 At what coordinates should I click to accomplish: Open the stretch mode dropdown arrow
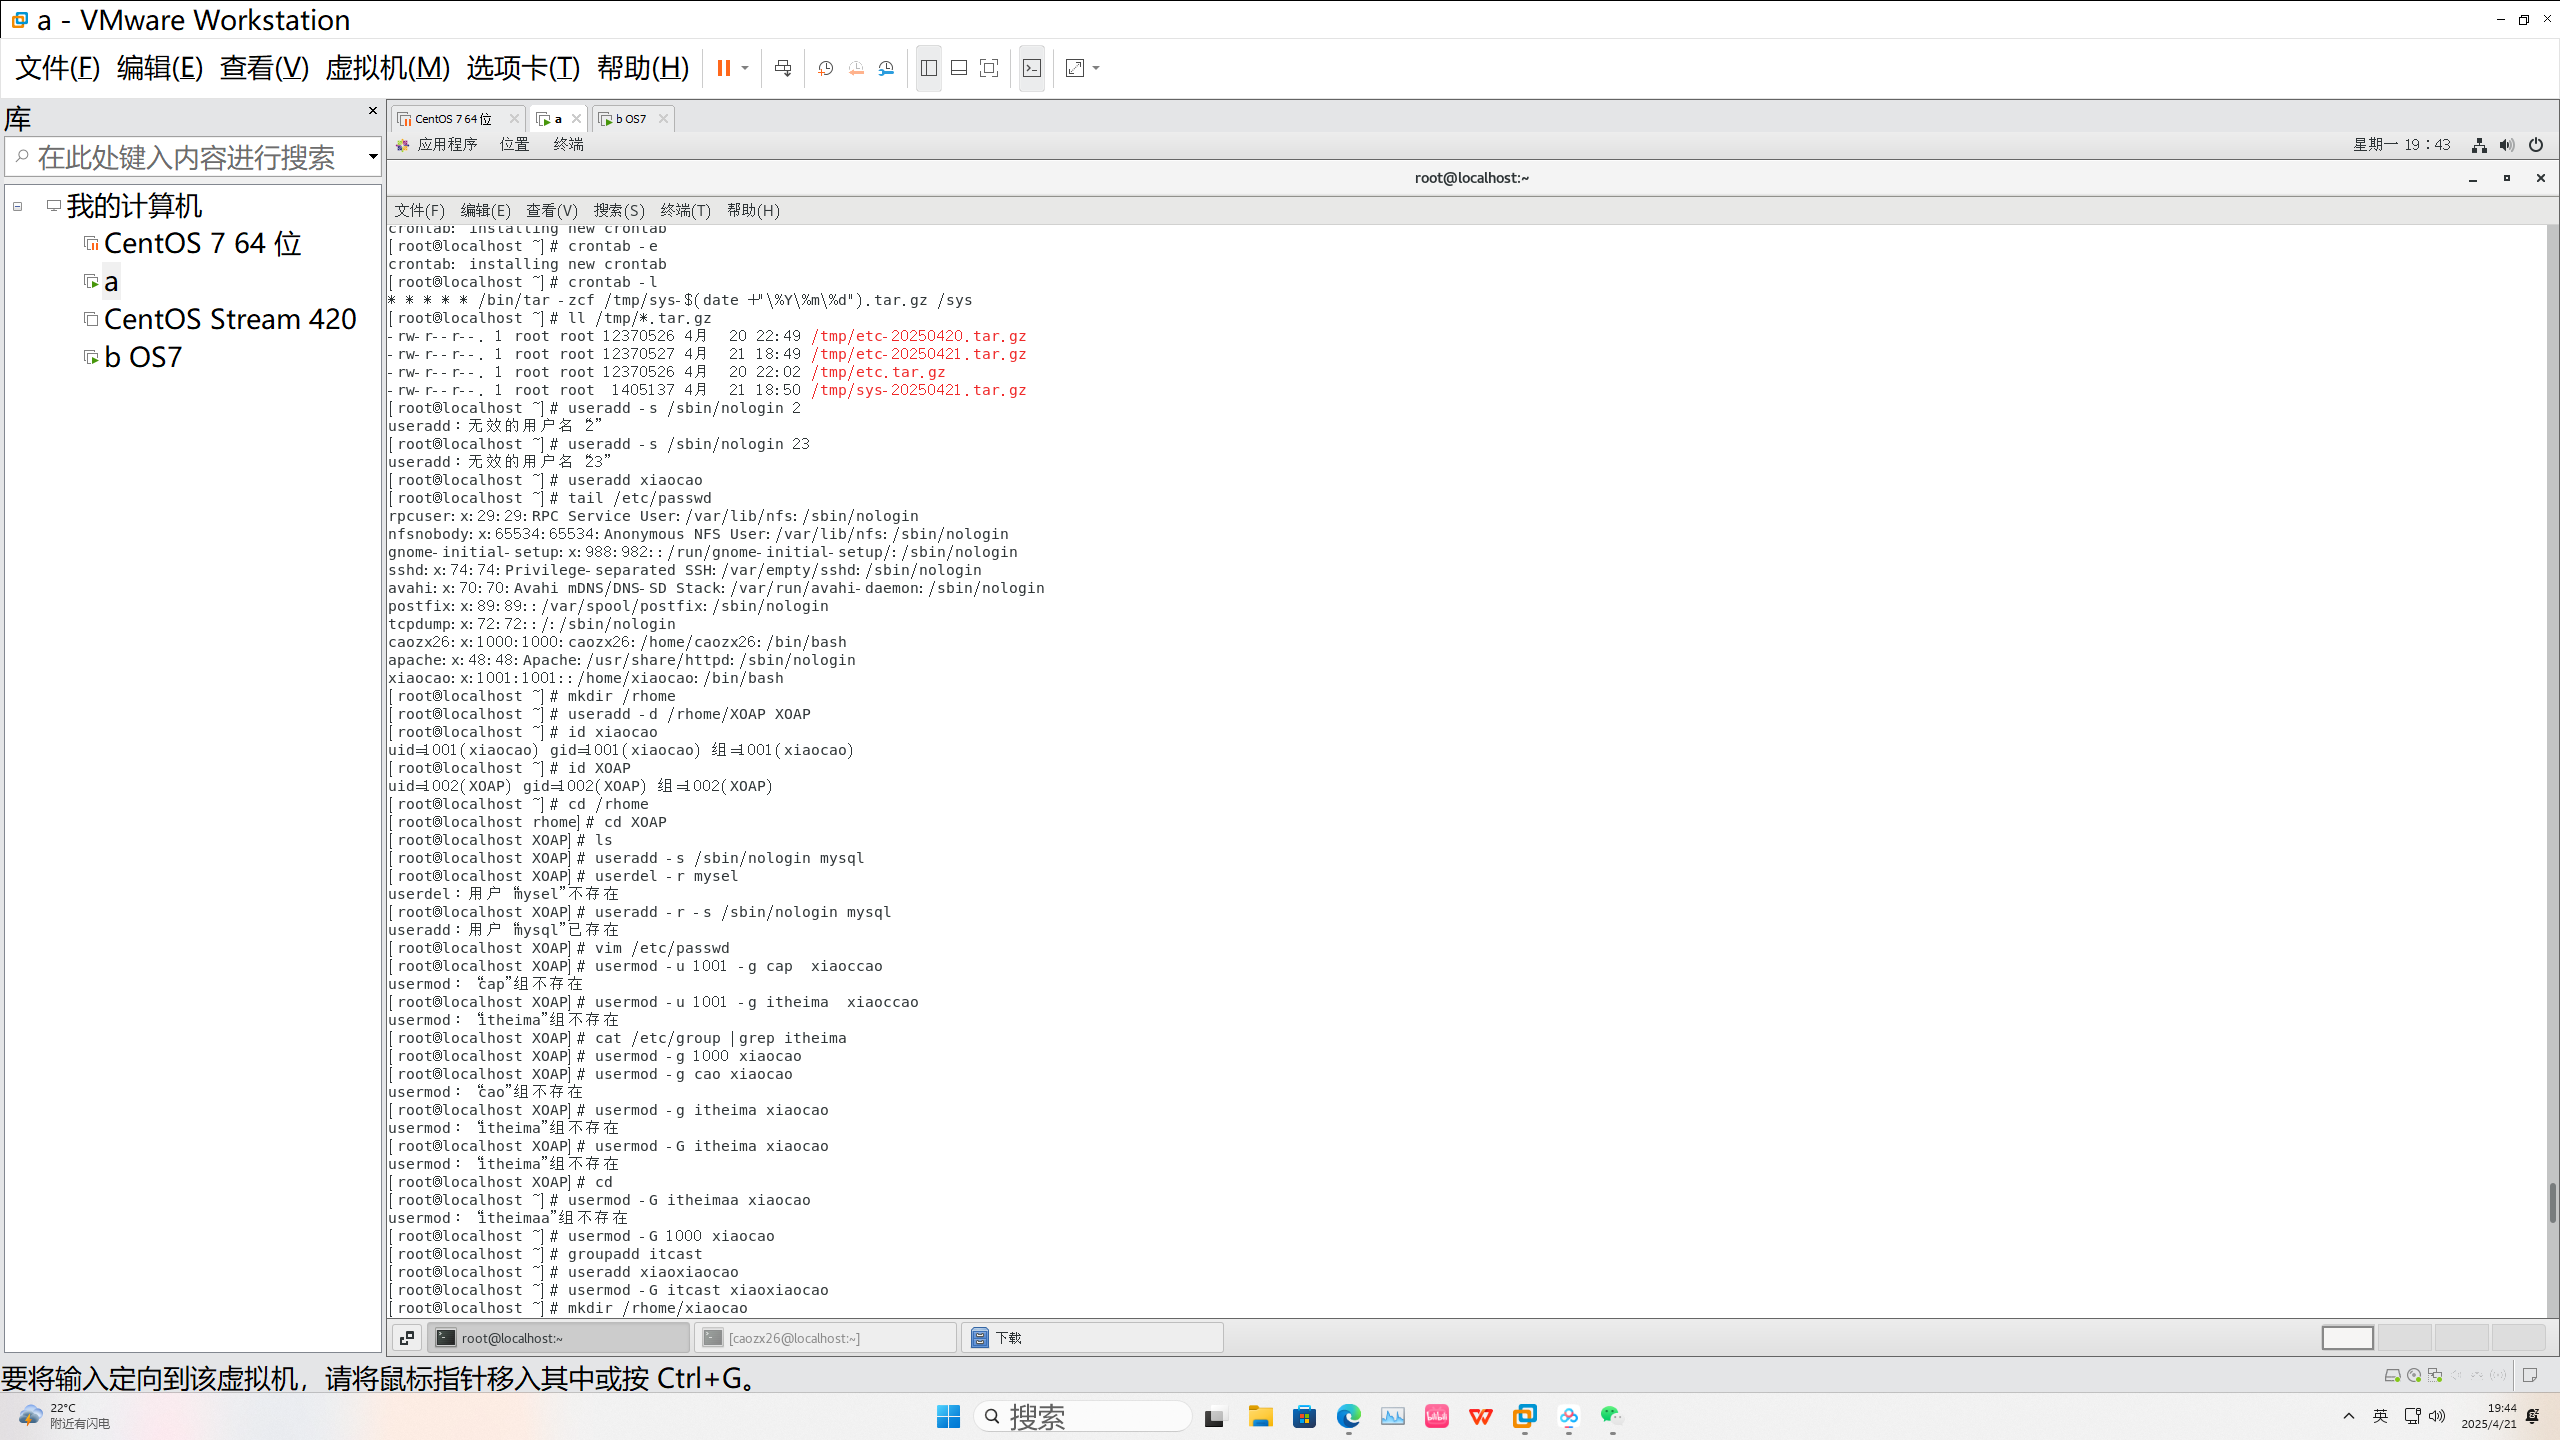point(1096,68)
